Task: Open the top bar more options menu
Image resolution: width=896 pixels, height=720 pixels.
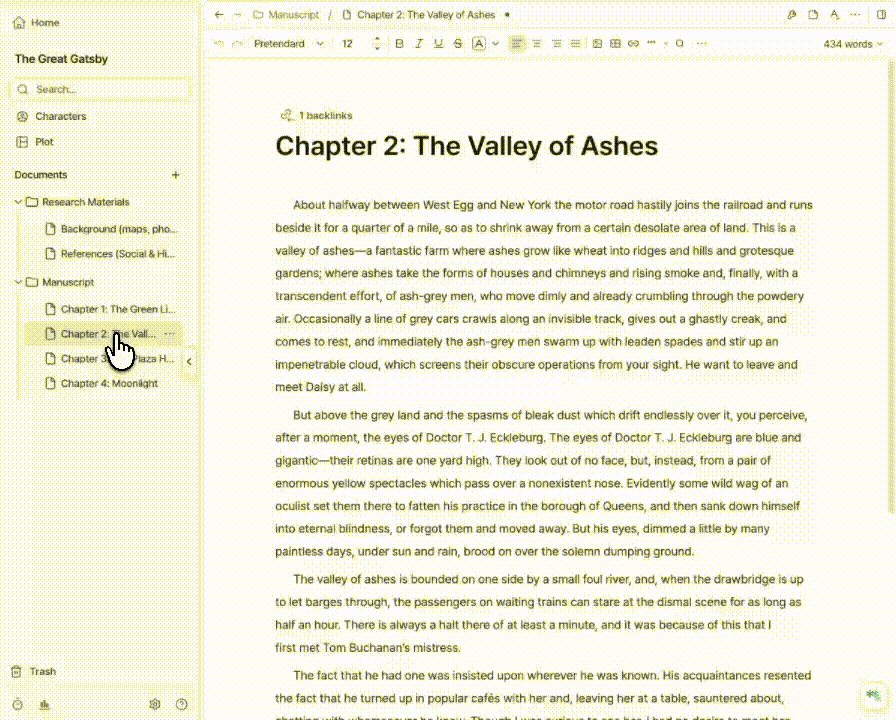Action: (855, 15)
